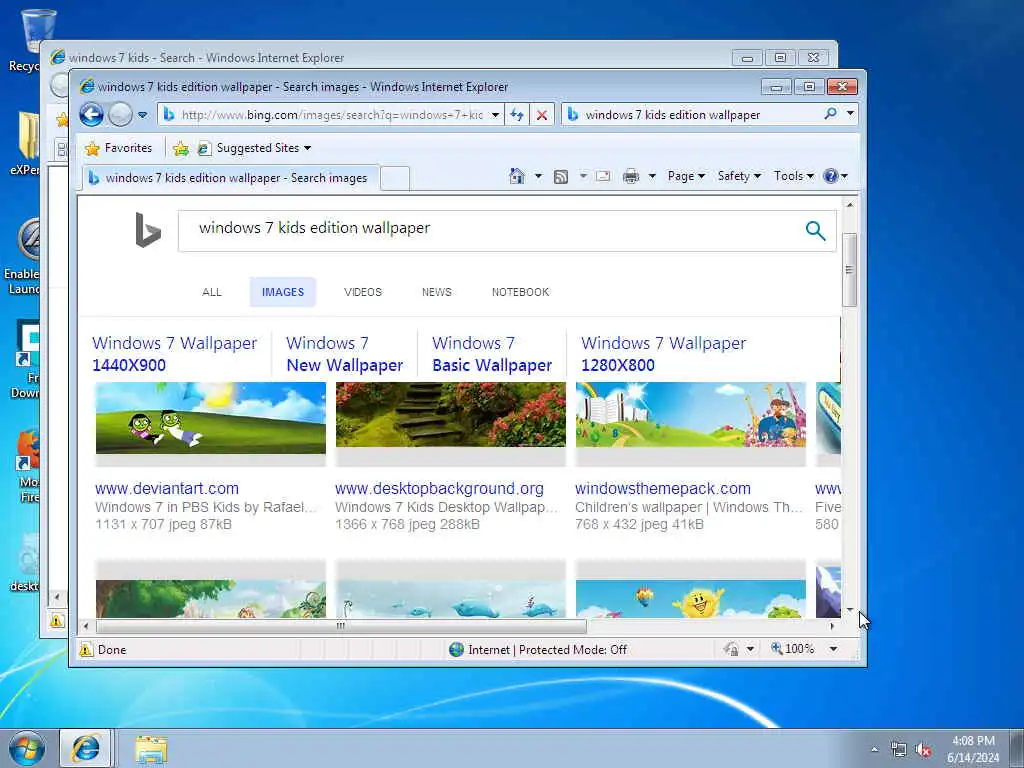1024x768 pixels.
Task: Open the Page menu
Action: [686, 176]
